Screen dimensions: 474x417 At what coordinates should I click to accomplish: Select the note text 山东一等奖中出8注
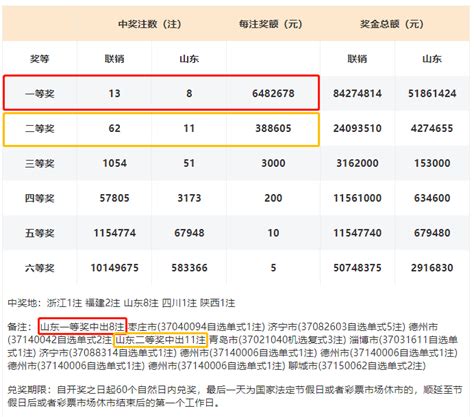82,327
